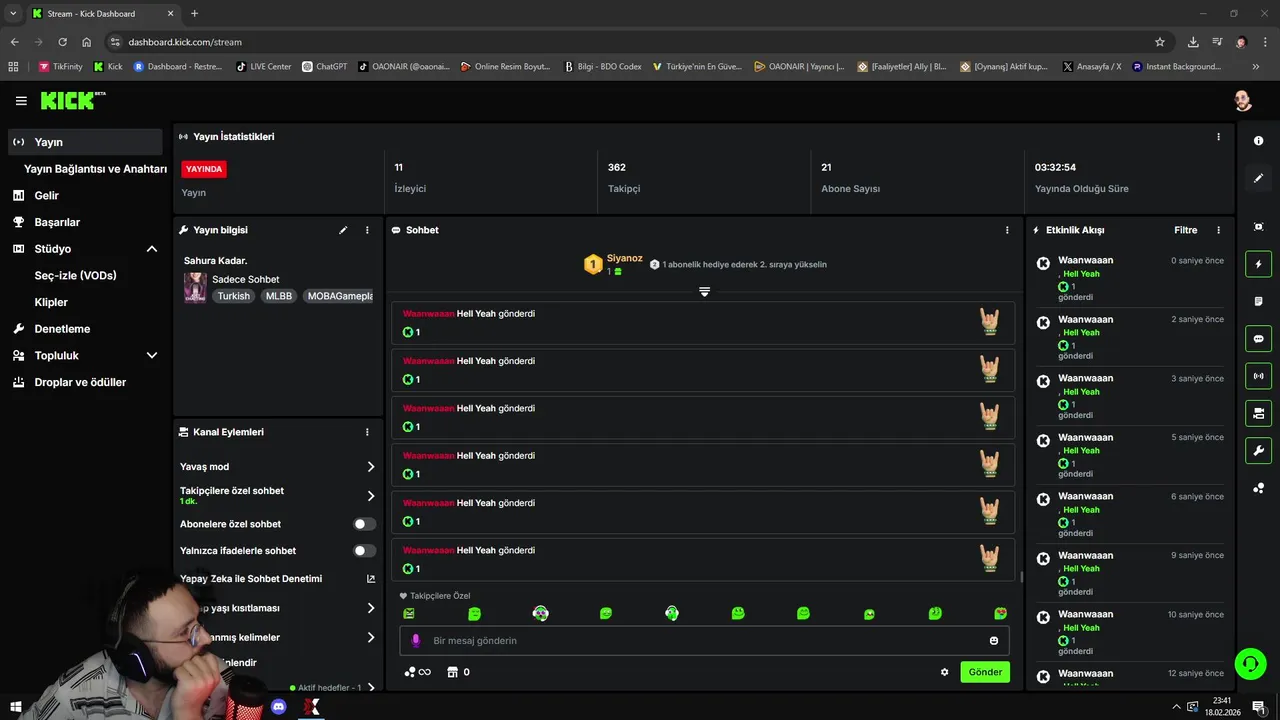
Task: Toggle the lightning bolt activity feed icon
Action: click(1258, 264)
